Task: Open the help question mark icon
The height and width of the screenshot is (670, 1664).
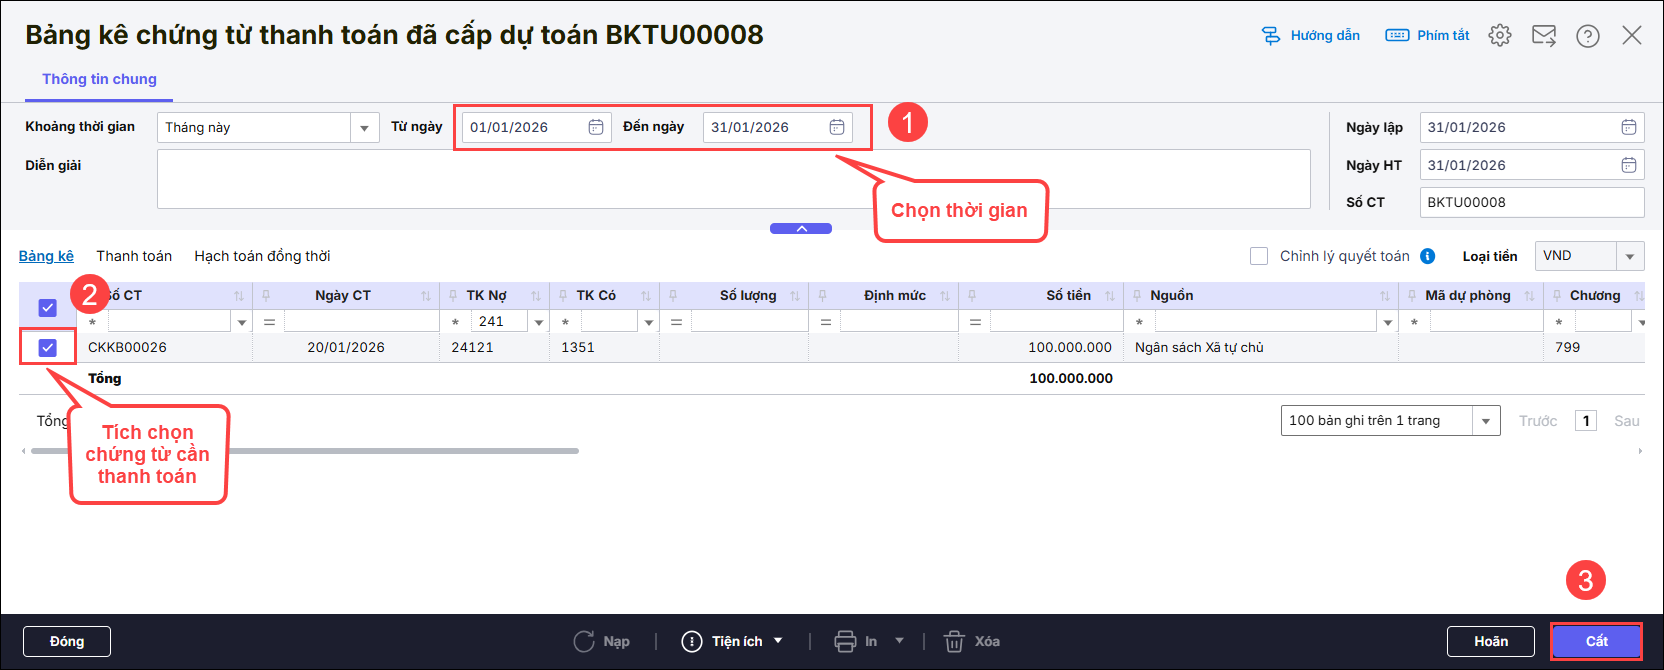Action: click(1588, 36)
